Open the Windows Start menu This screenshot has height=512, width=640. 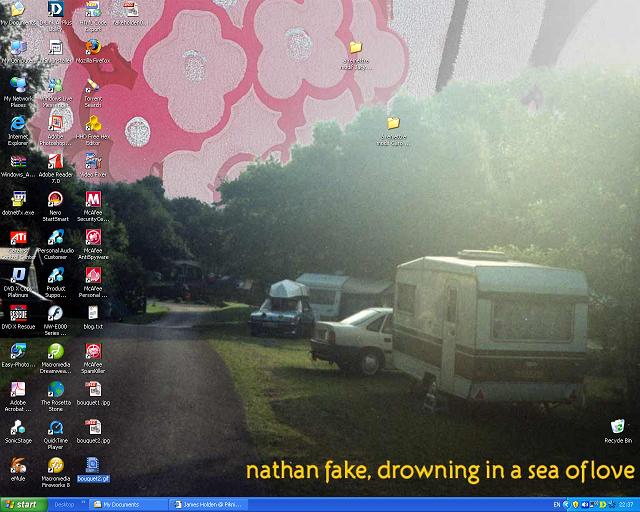pos(22,505)
